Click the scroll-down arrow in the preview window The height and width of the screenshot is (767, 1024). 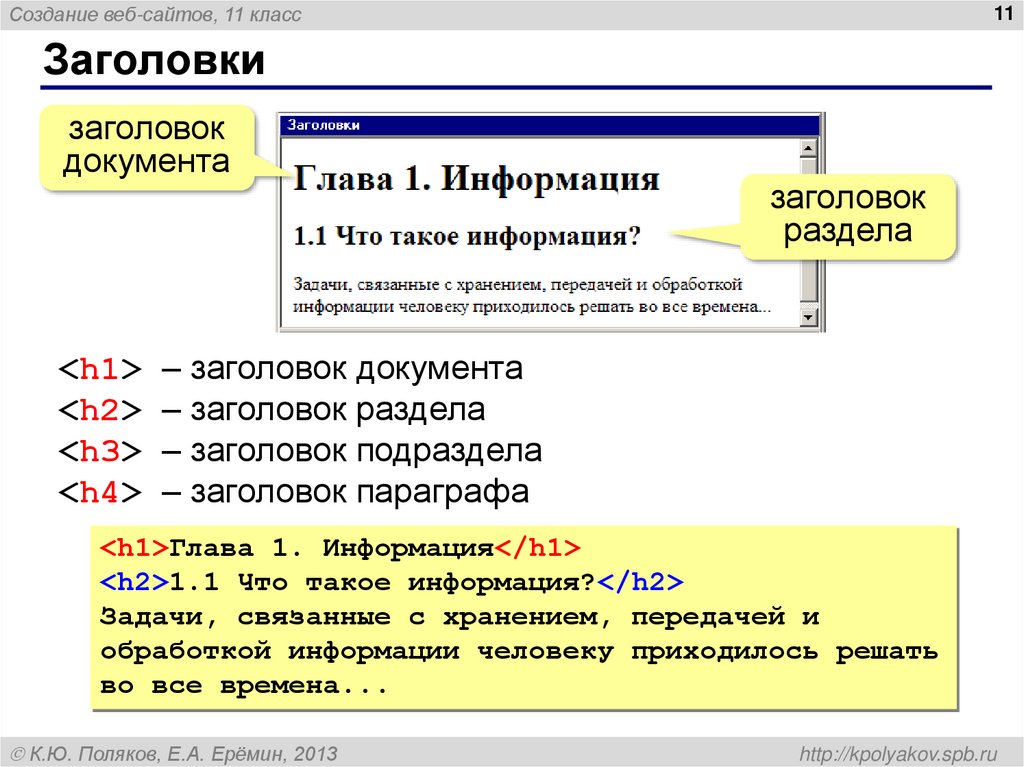[x=808, y=314]
